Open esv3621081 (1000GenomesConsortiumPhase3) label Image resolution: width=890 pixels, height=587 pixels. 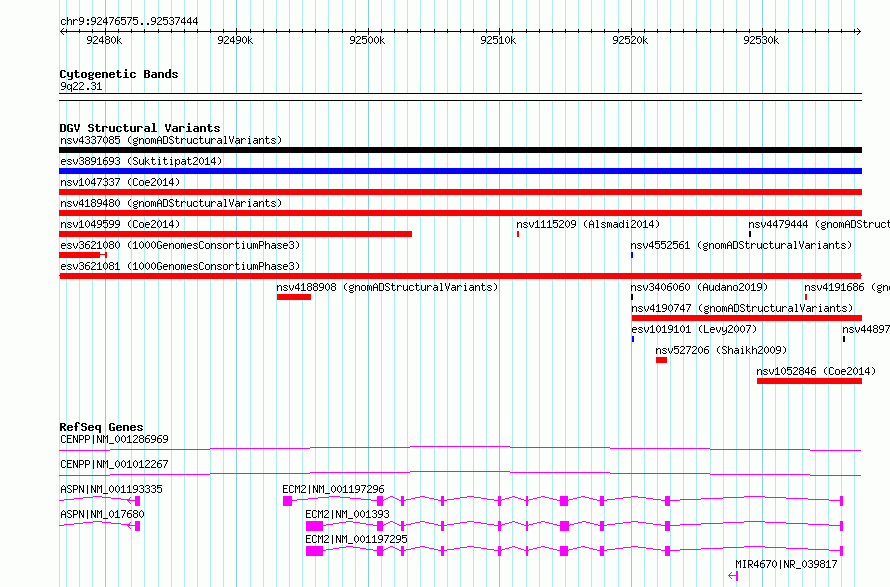point(180,266)
